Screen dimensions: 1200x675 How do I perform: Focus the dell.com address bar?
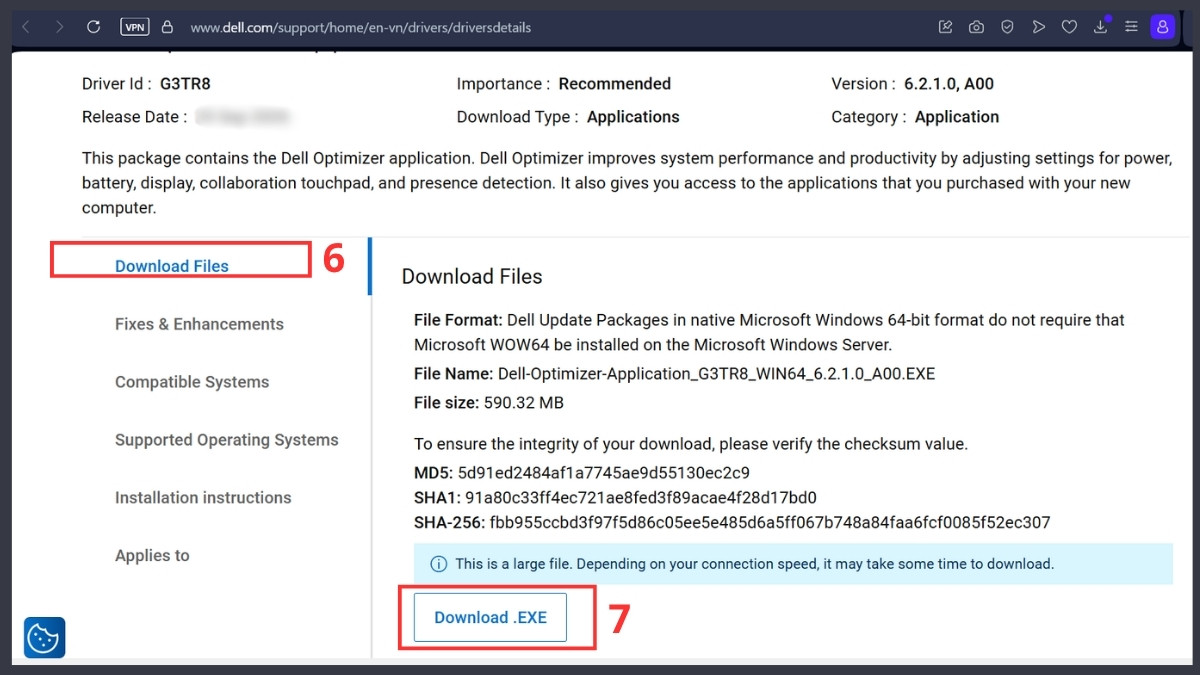pos(360,27)
